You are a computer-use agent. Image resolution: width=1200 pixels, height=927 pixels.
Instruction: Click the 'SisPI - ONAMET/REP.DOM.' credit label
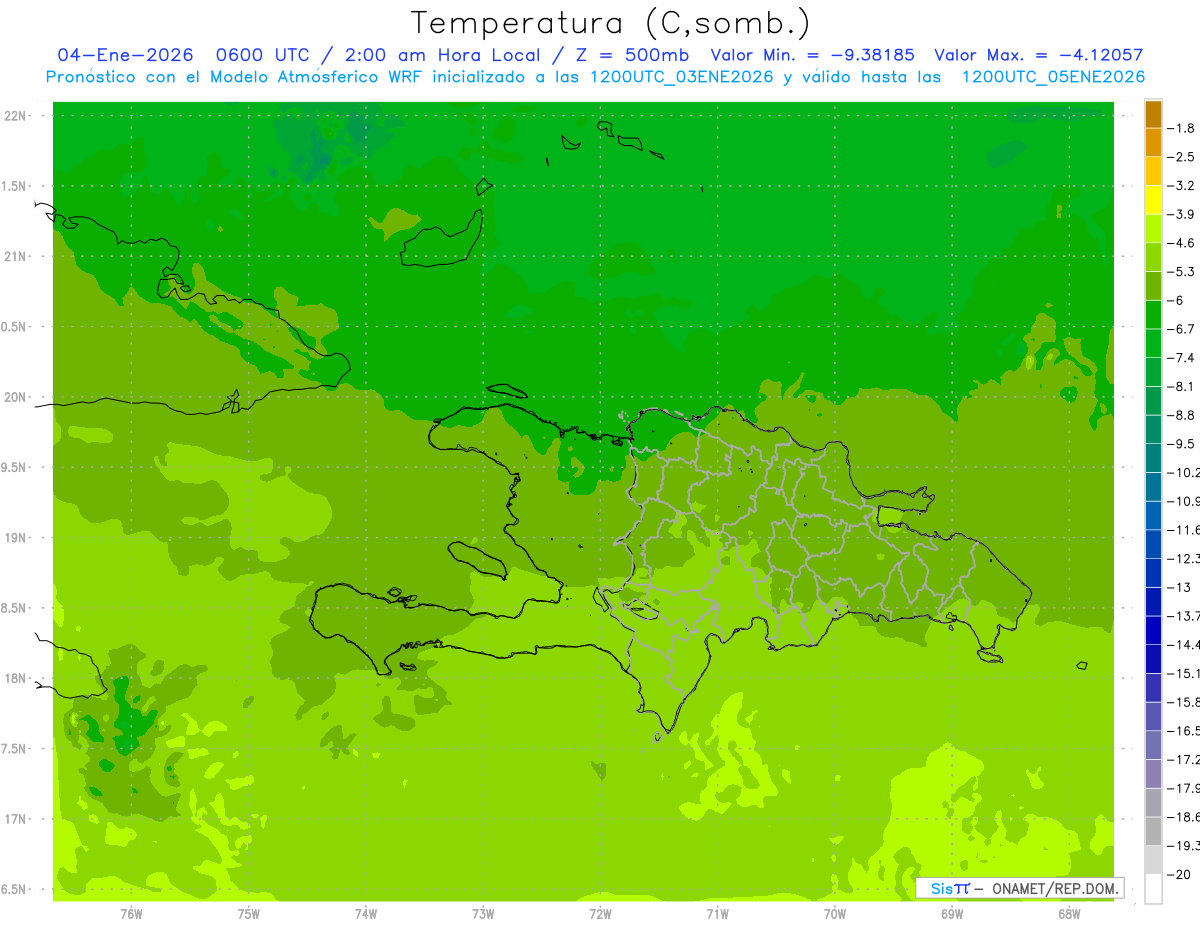click(x=1019, y=888)
